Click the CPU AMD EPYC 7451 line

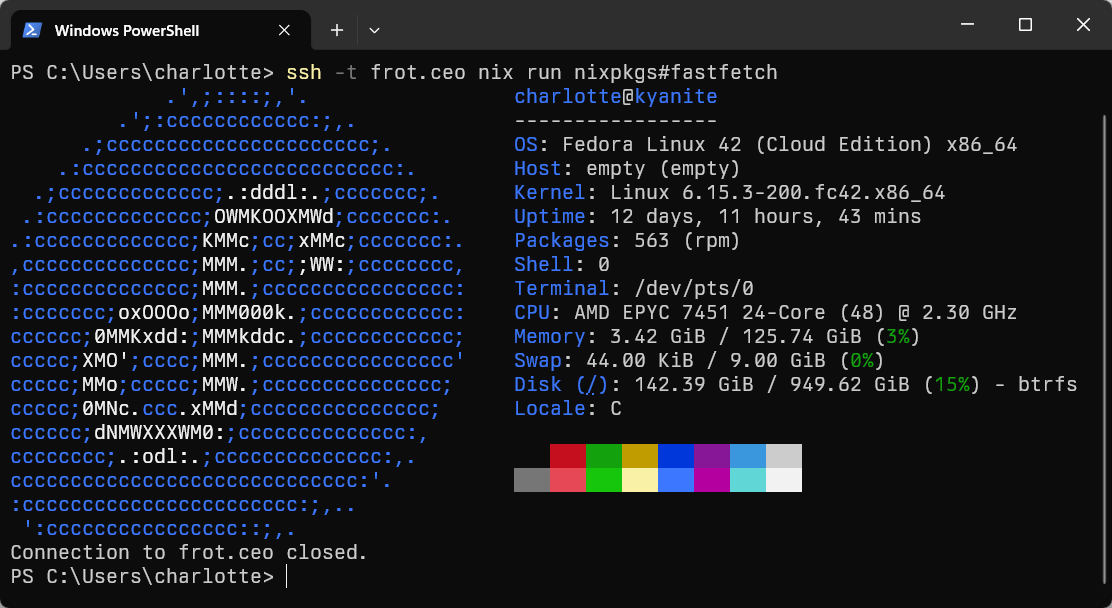point(766,313)
